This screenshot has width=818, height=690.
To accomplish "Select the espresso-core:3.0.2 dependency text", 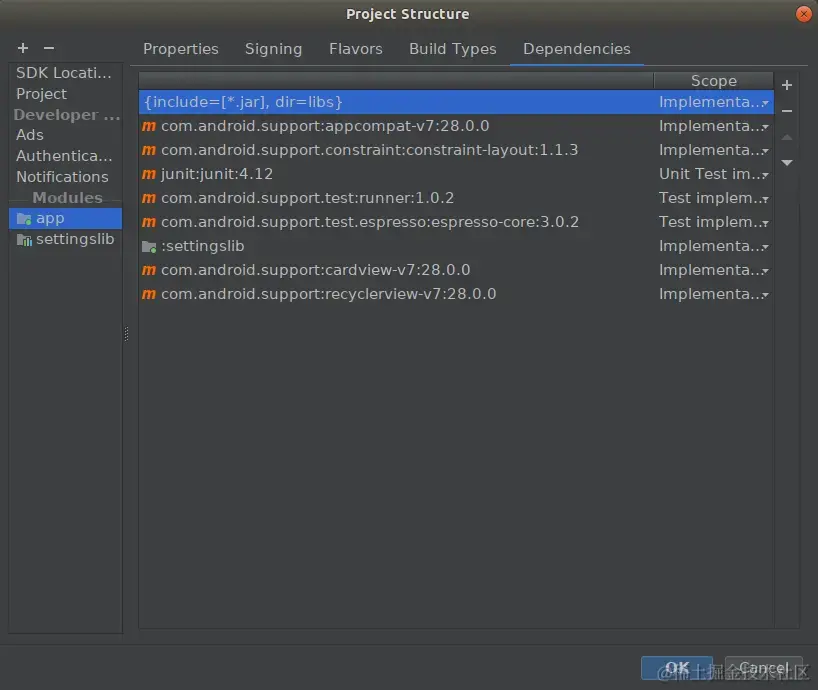I will coord(370,222).
